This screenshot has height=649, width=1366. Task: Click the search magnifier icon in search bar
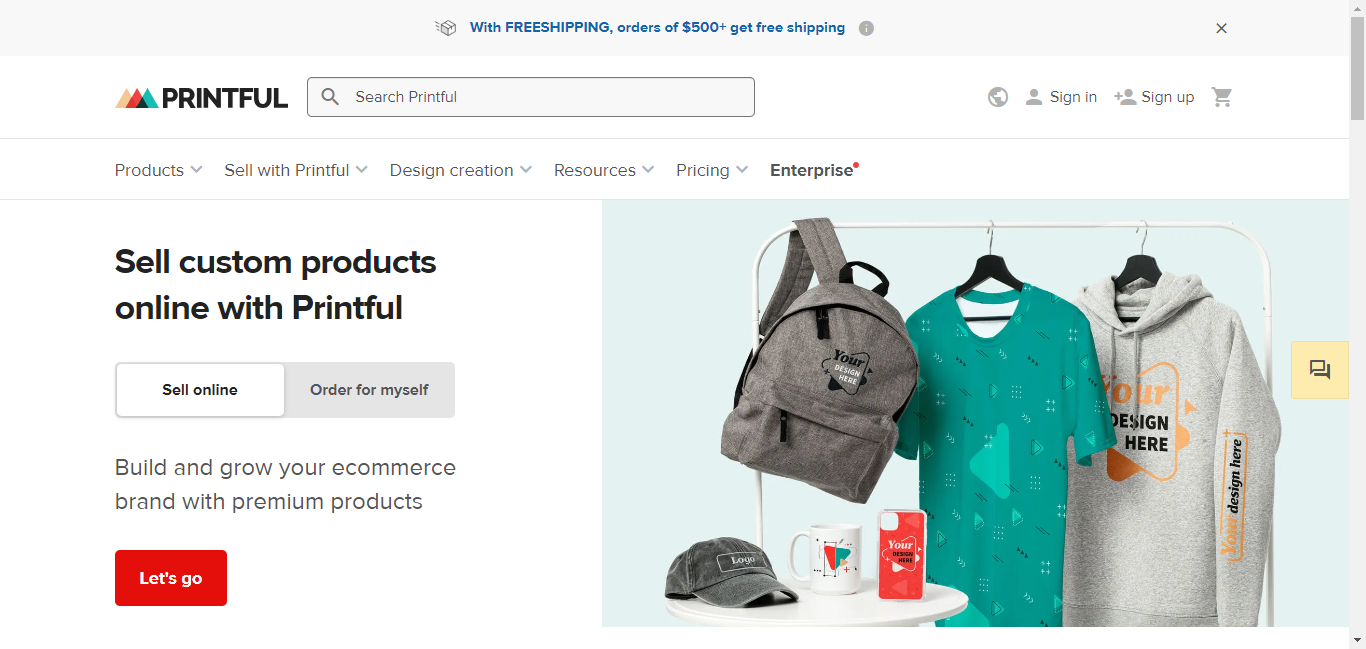click(x=331, y=96)
